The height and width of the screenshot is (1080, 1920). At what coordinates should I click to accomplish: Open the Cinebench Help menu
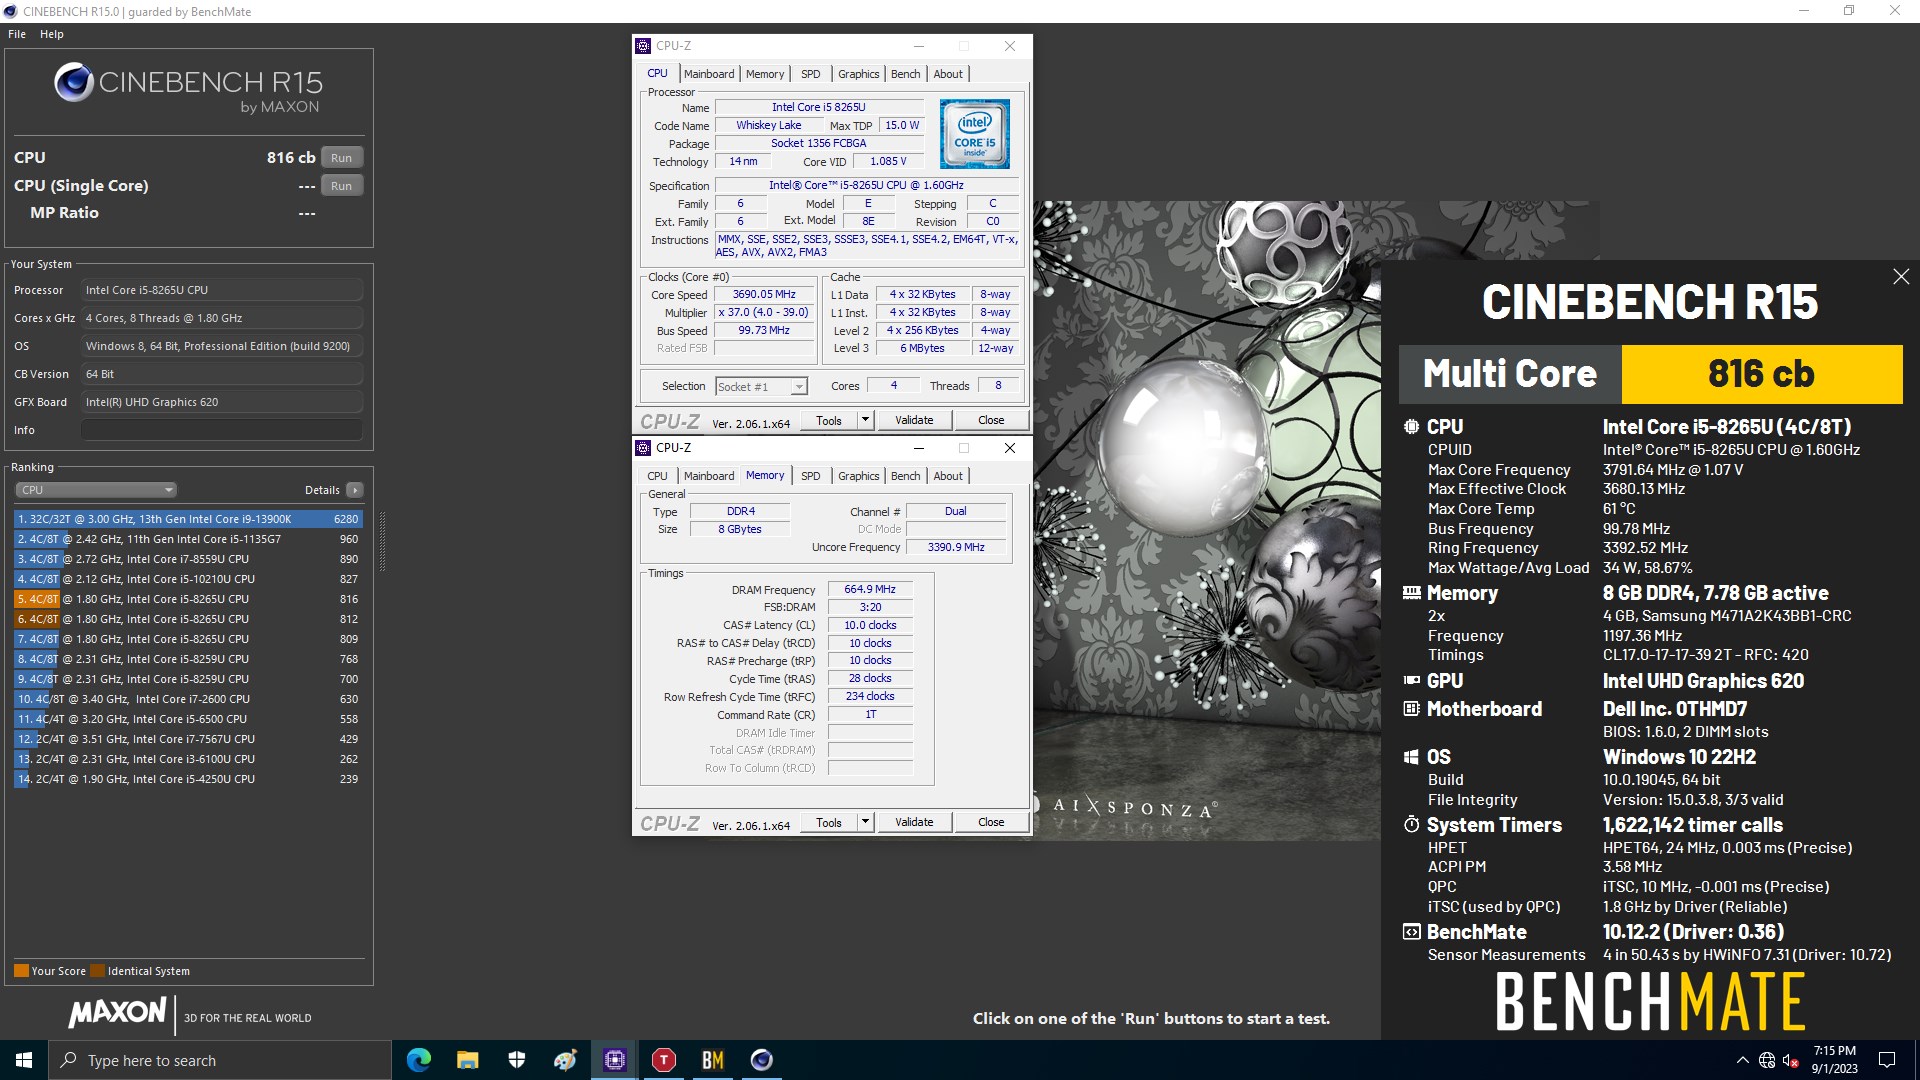[52, 34]
